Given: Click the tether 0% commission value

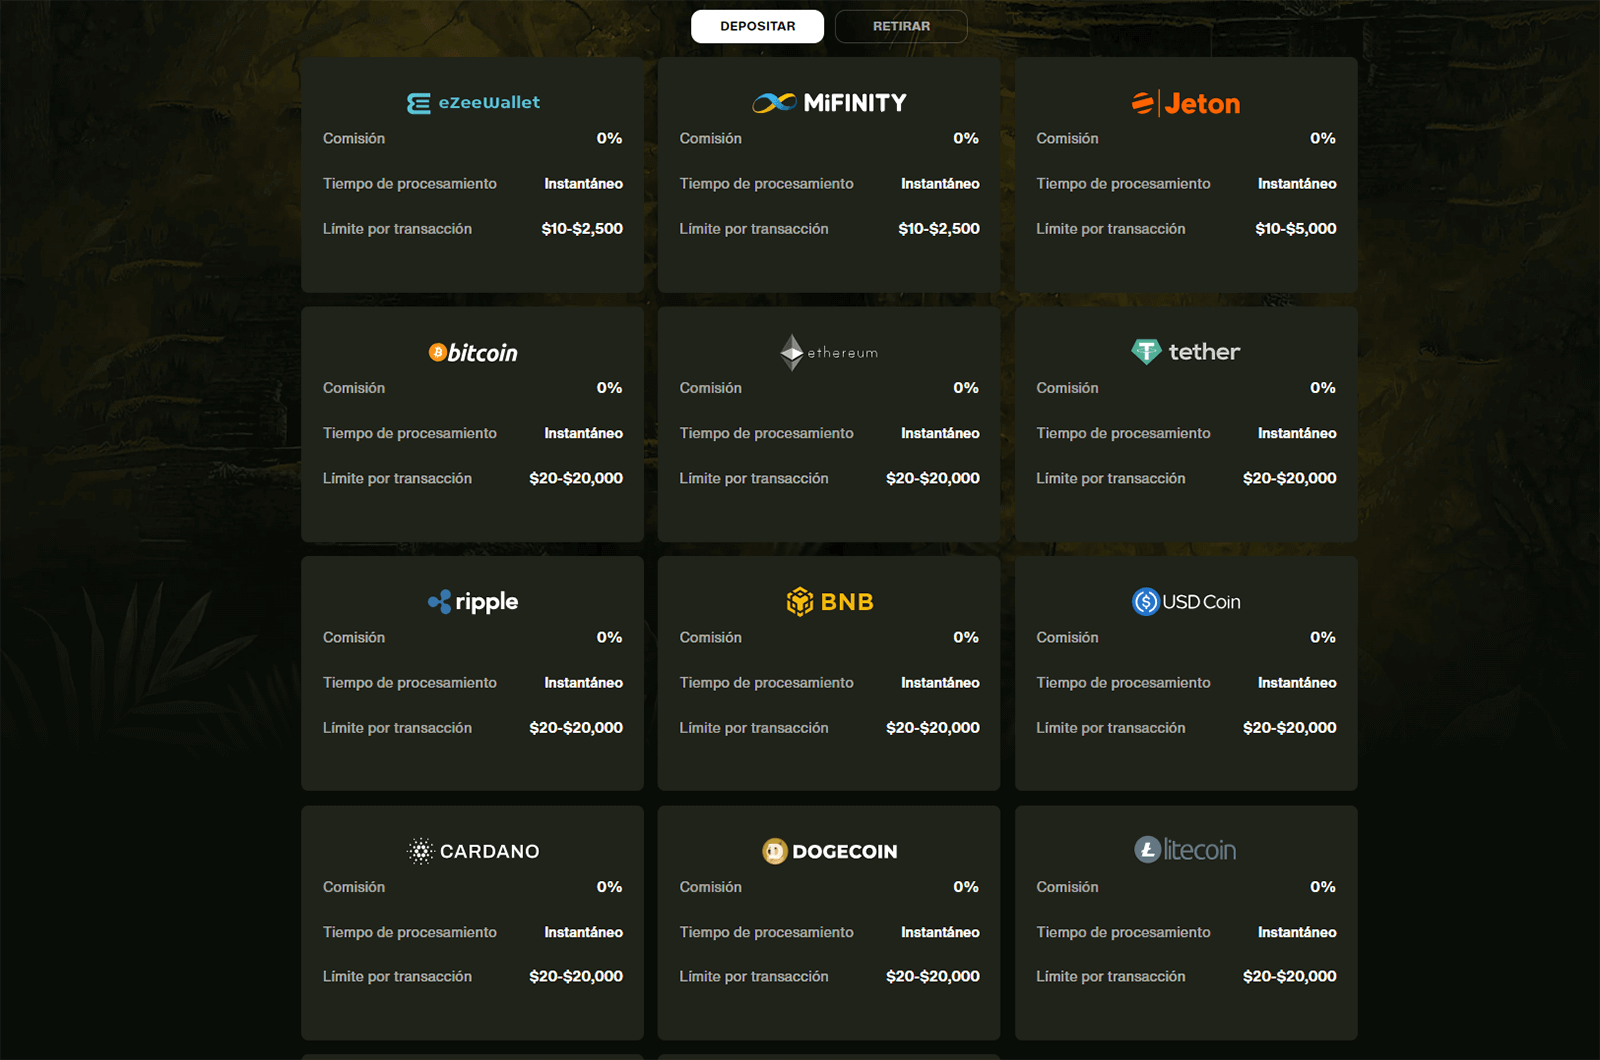Looking at the screenshot, I should [x=1323, y=388].
